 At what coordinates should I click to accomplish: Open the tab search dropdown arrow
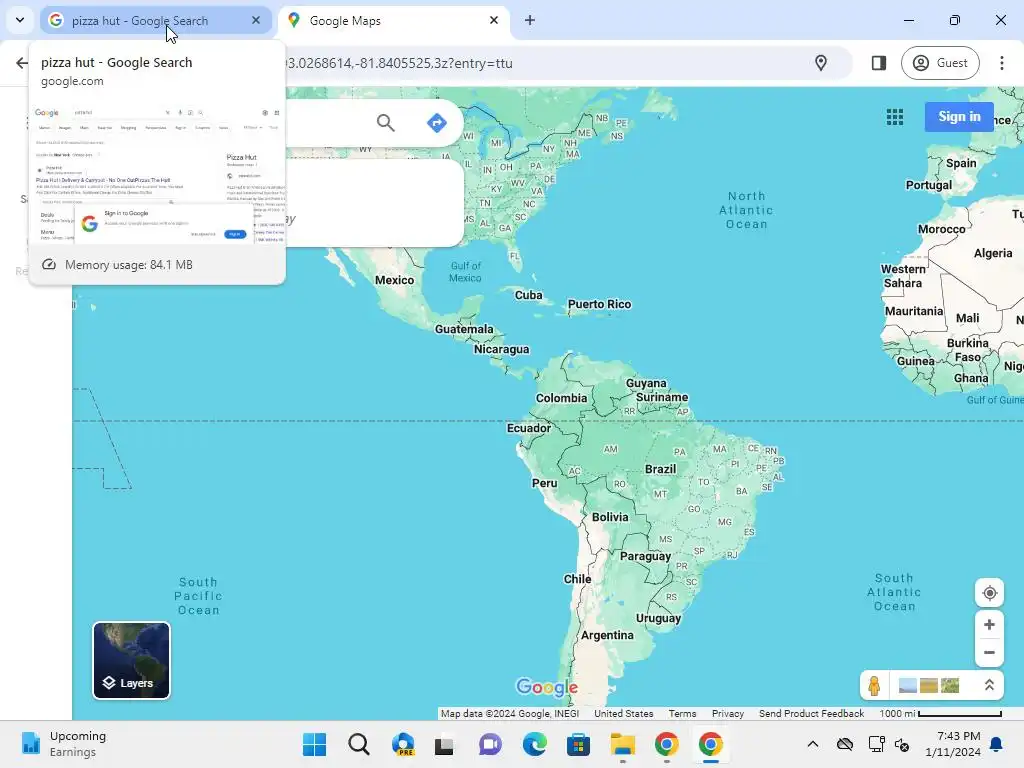pyautogui.click(x=20, y=20)
